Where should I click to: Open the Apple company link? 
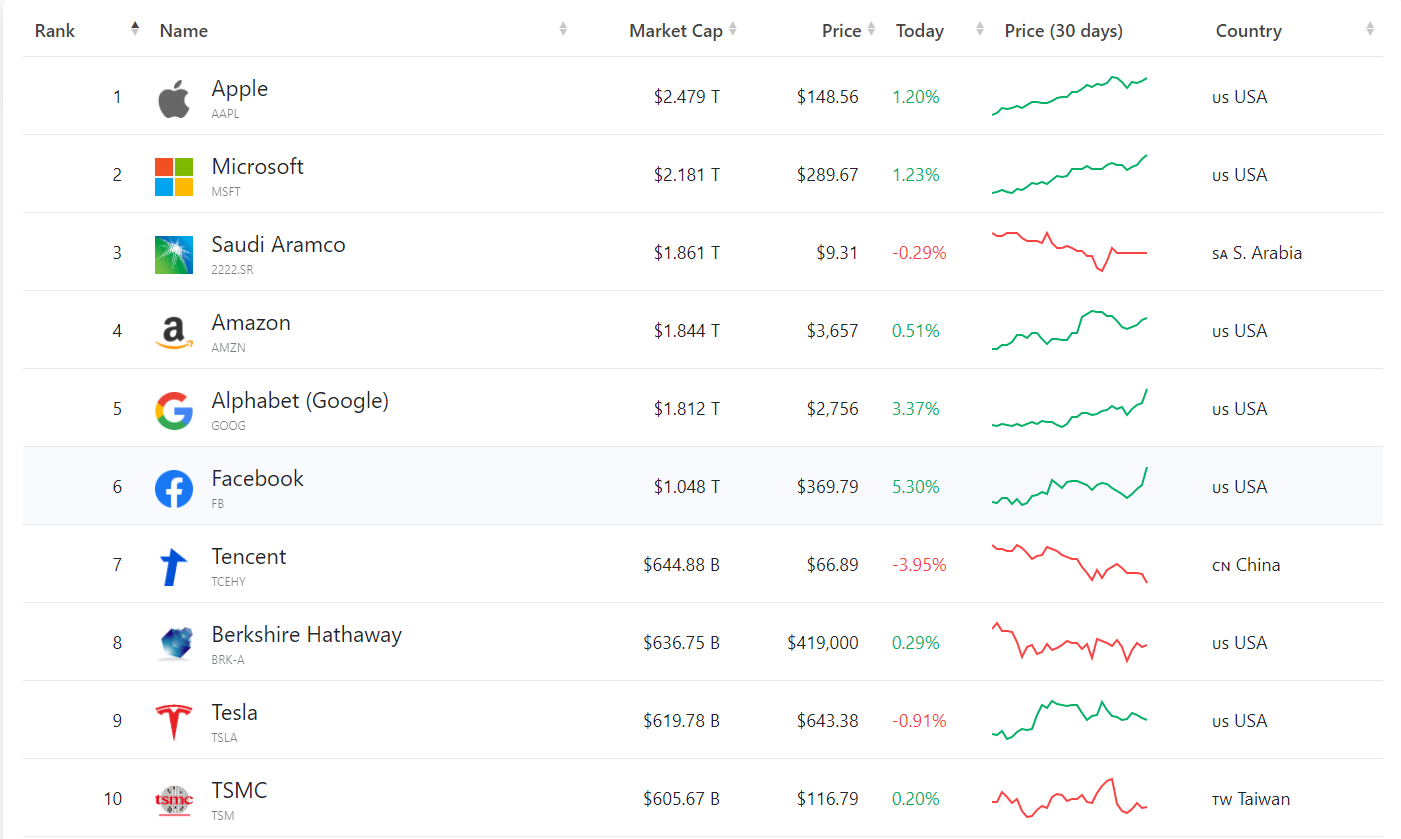pos(240,88)
